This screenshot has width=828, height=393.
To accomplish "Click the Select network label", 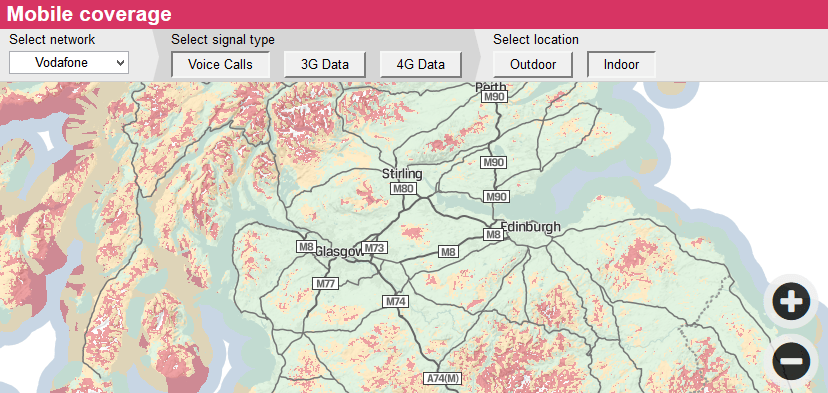I will pyautogui.click(x=52, y=40).
